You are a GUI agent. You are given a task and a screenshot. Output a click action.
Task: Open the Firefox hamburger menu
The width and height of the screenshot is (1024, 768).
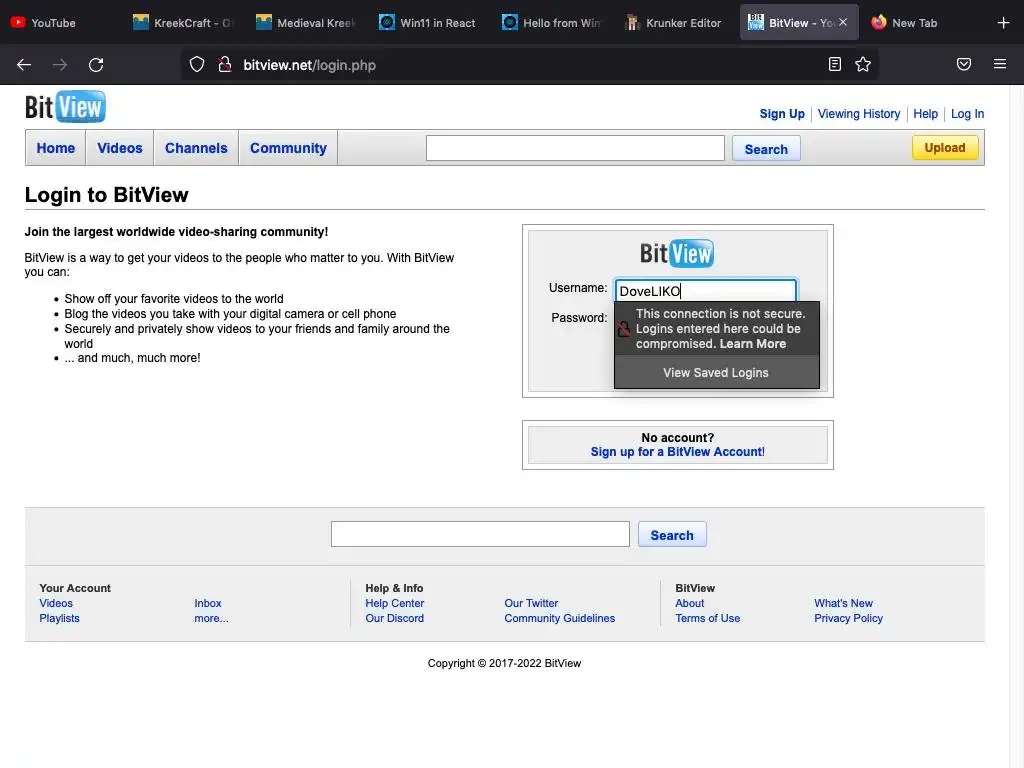[1000, 64]
